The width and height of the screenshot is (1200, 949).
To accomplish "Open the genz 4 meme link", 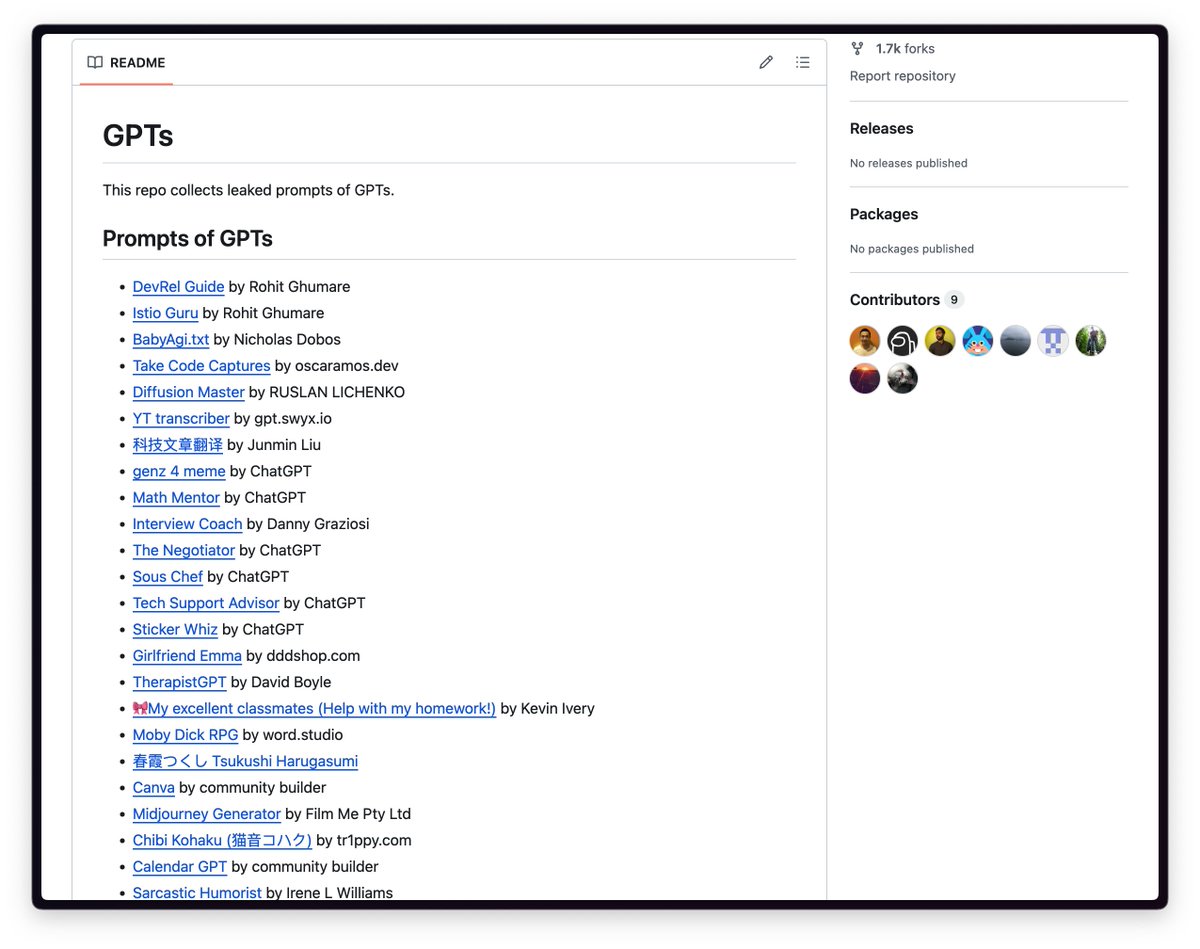I will [x=179, y=472].
